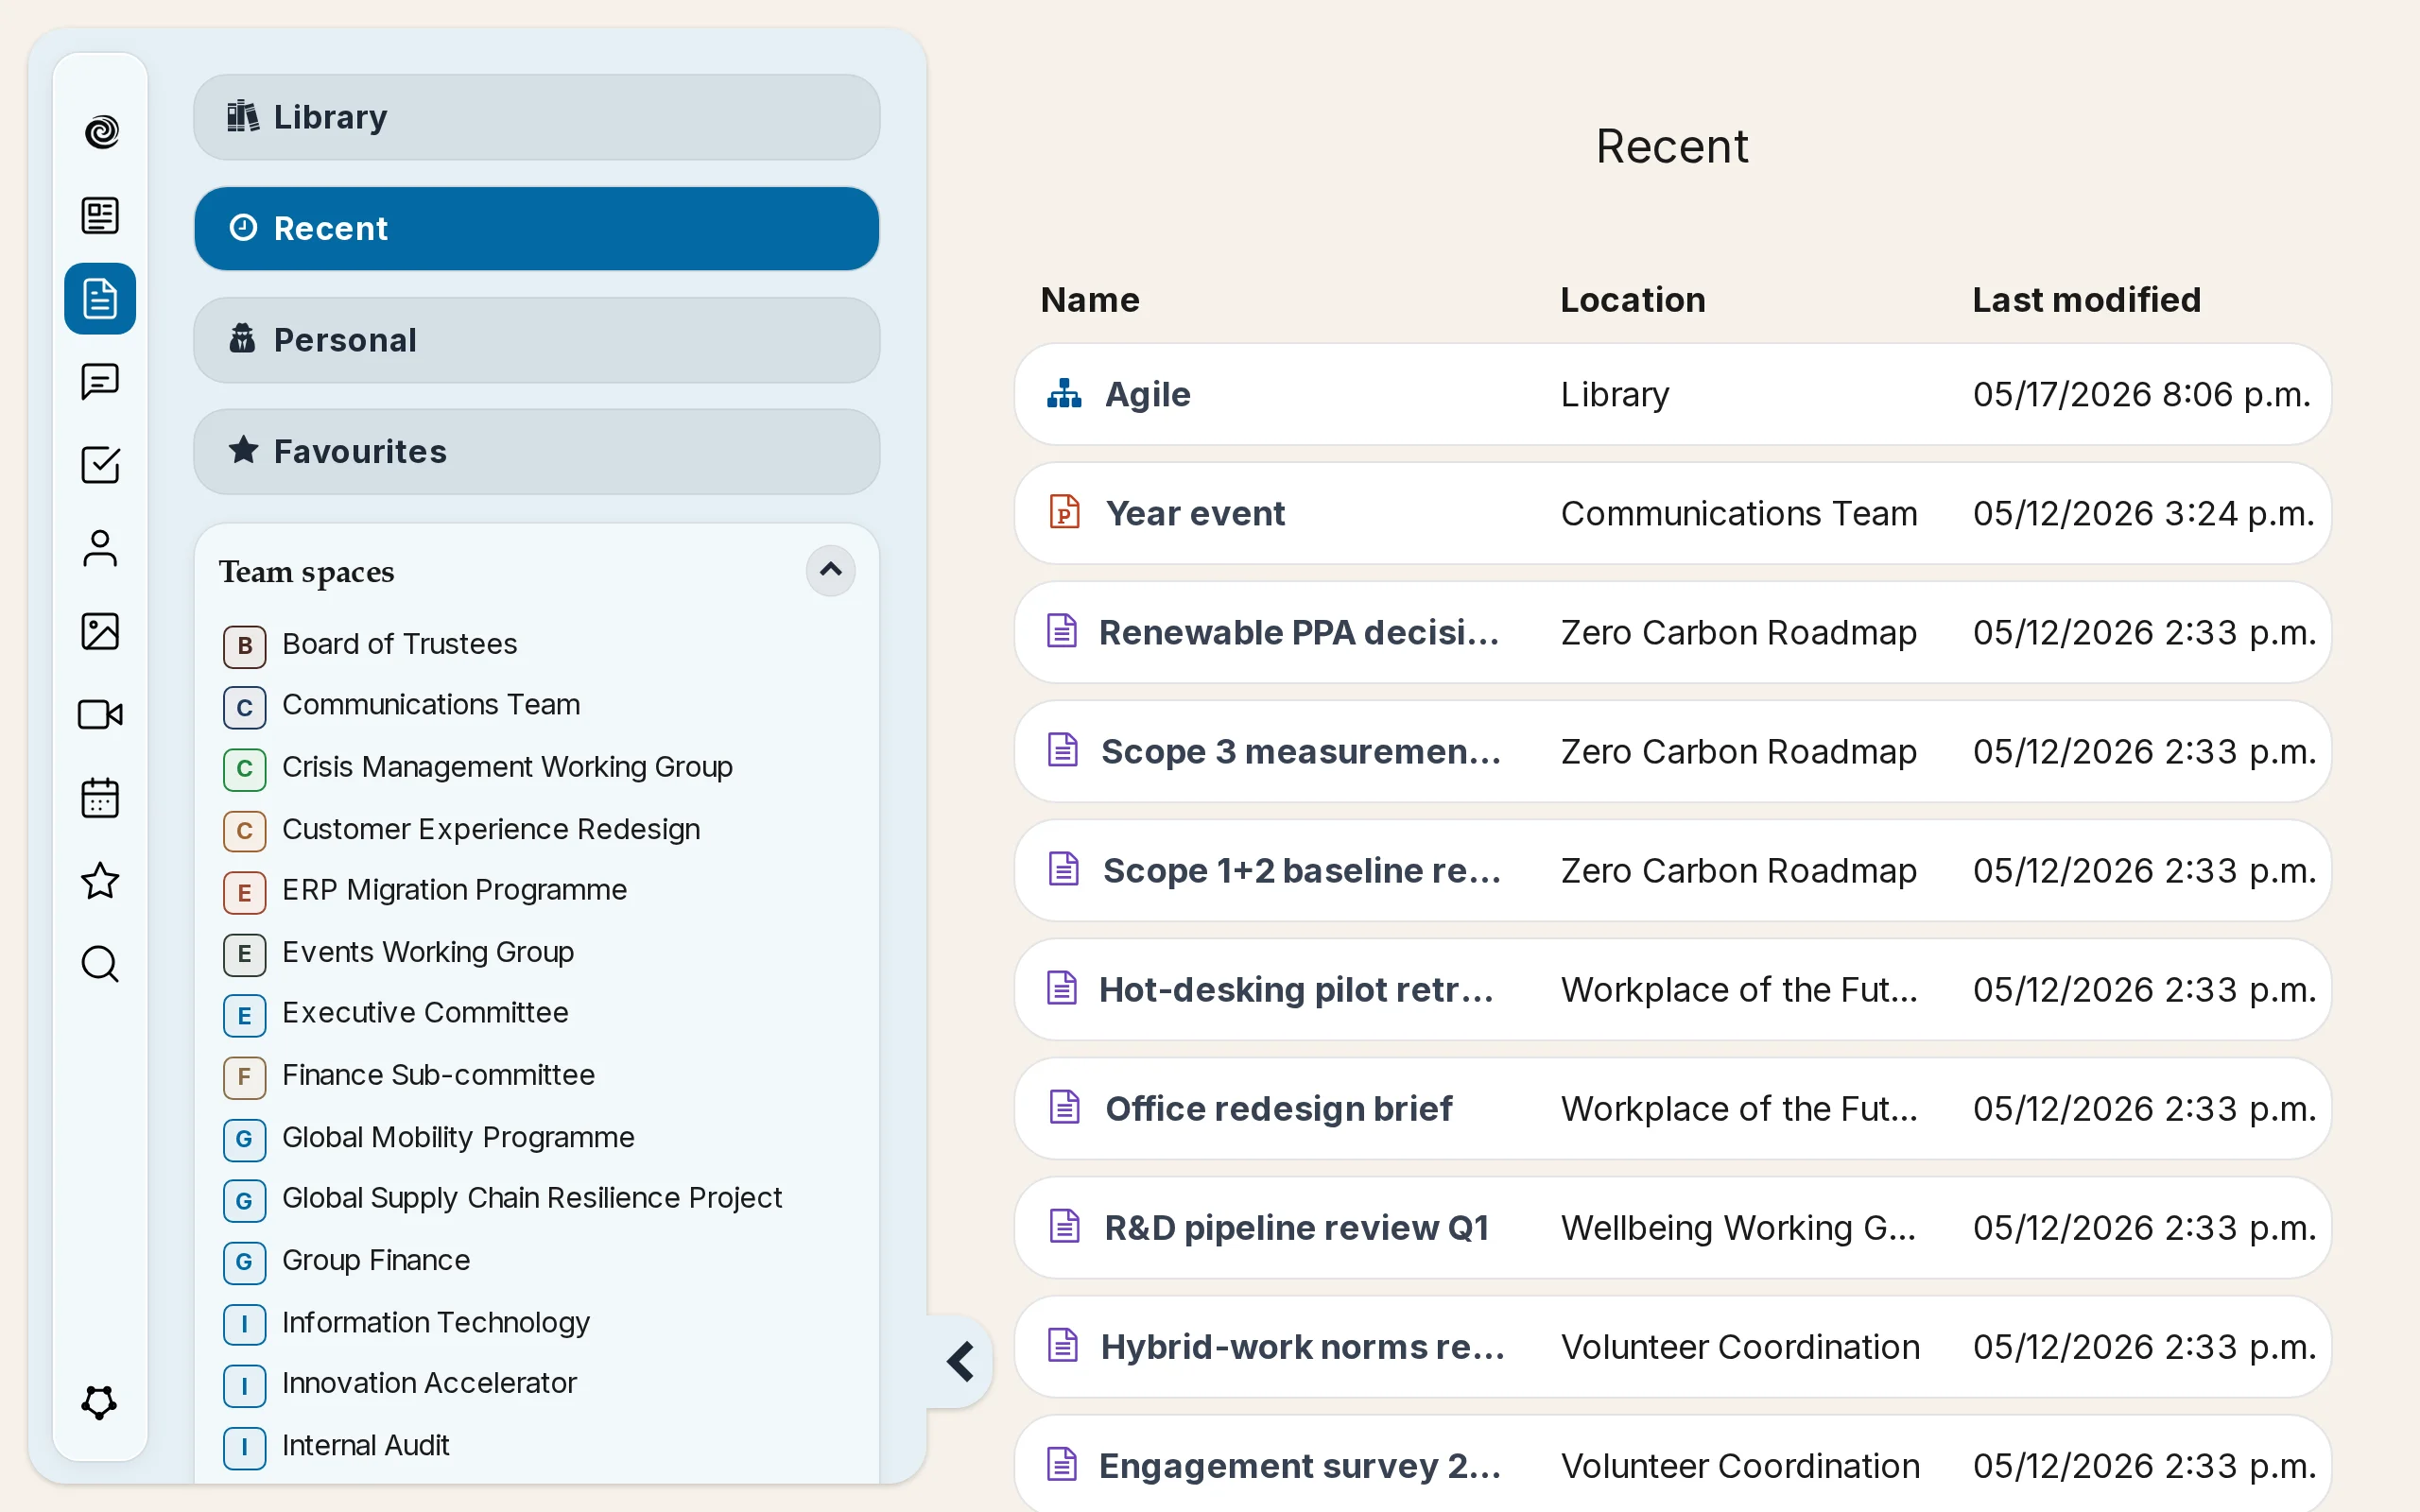Open the Year event presentation
The height and width of the screenshot is (1512, 2420).
(1672, 513)
